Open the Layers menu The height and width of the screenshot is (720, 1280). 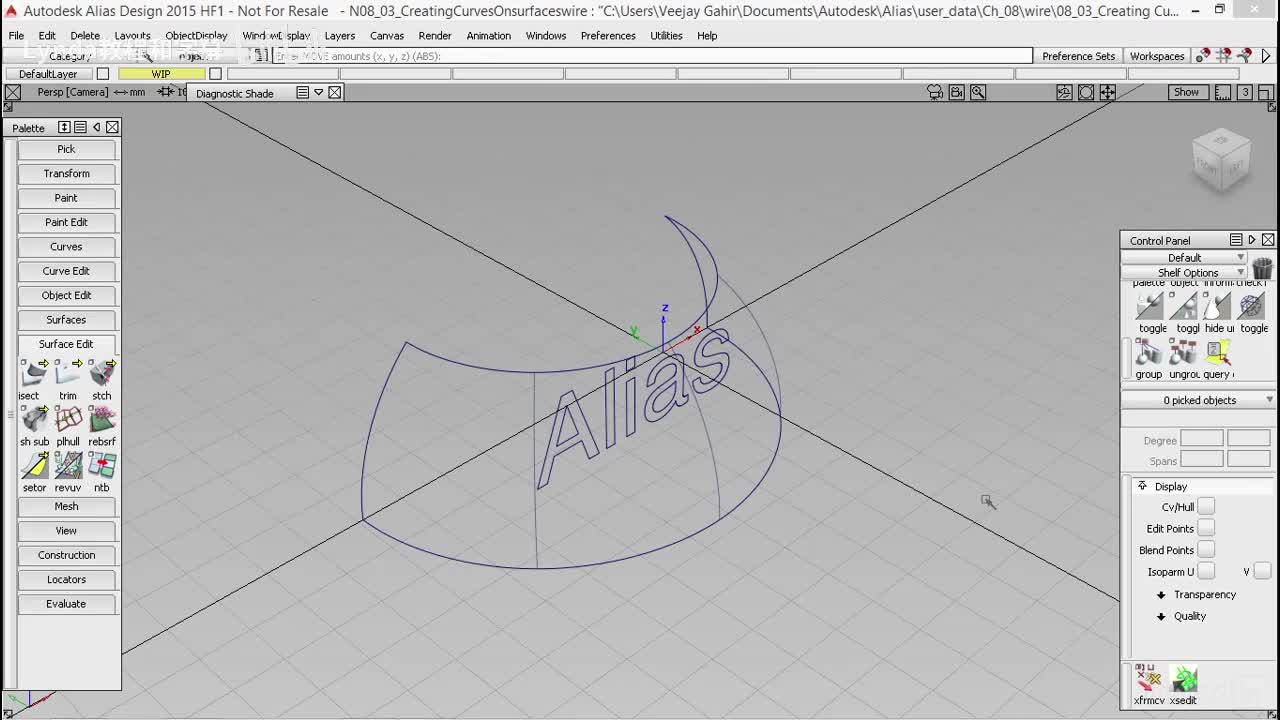click(340, 35)
